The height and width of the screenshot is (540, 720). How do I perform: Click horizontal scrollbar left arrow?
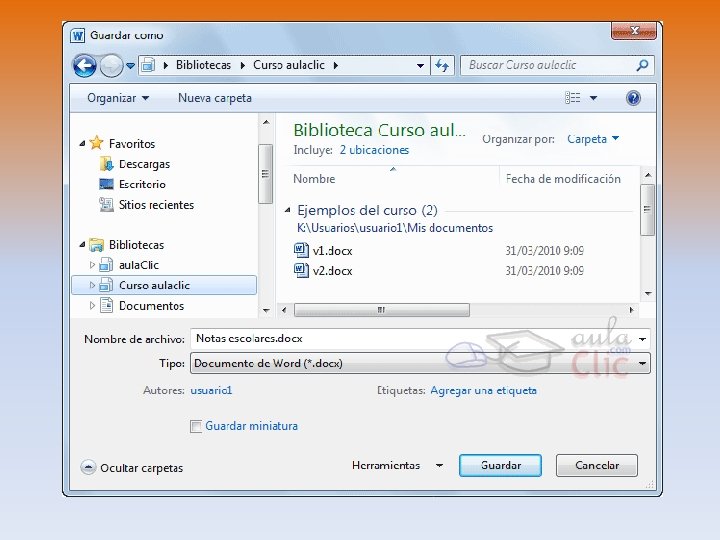point(284,310)
